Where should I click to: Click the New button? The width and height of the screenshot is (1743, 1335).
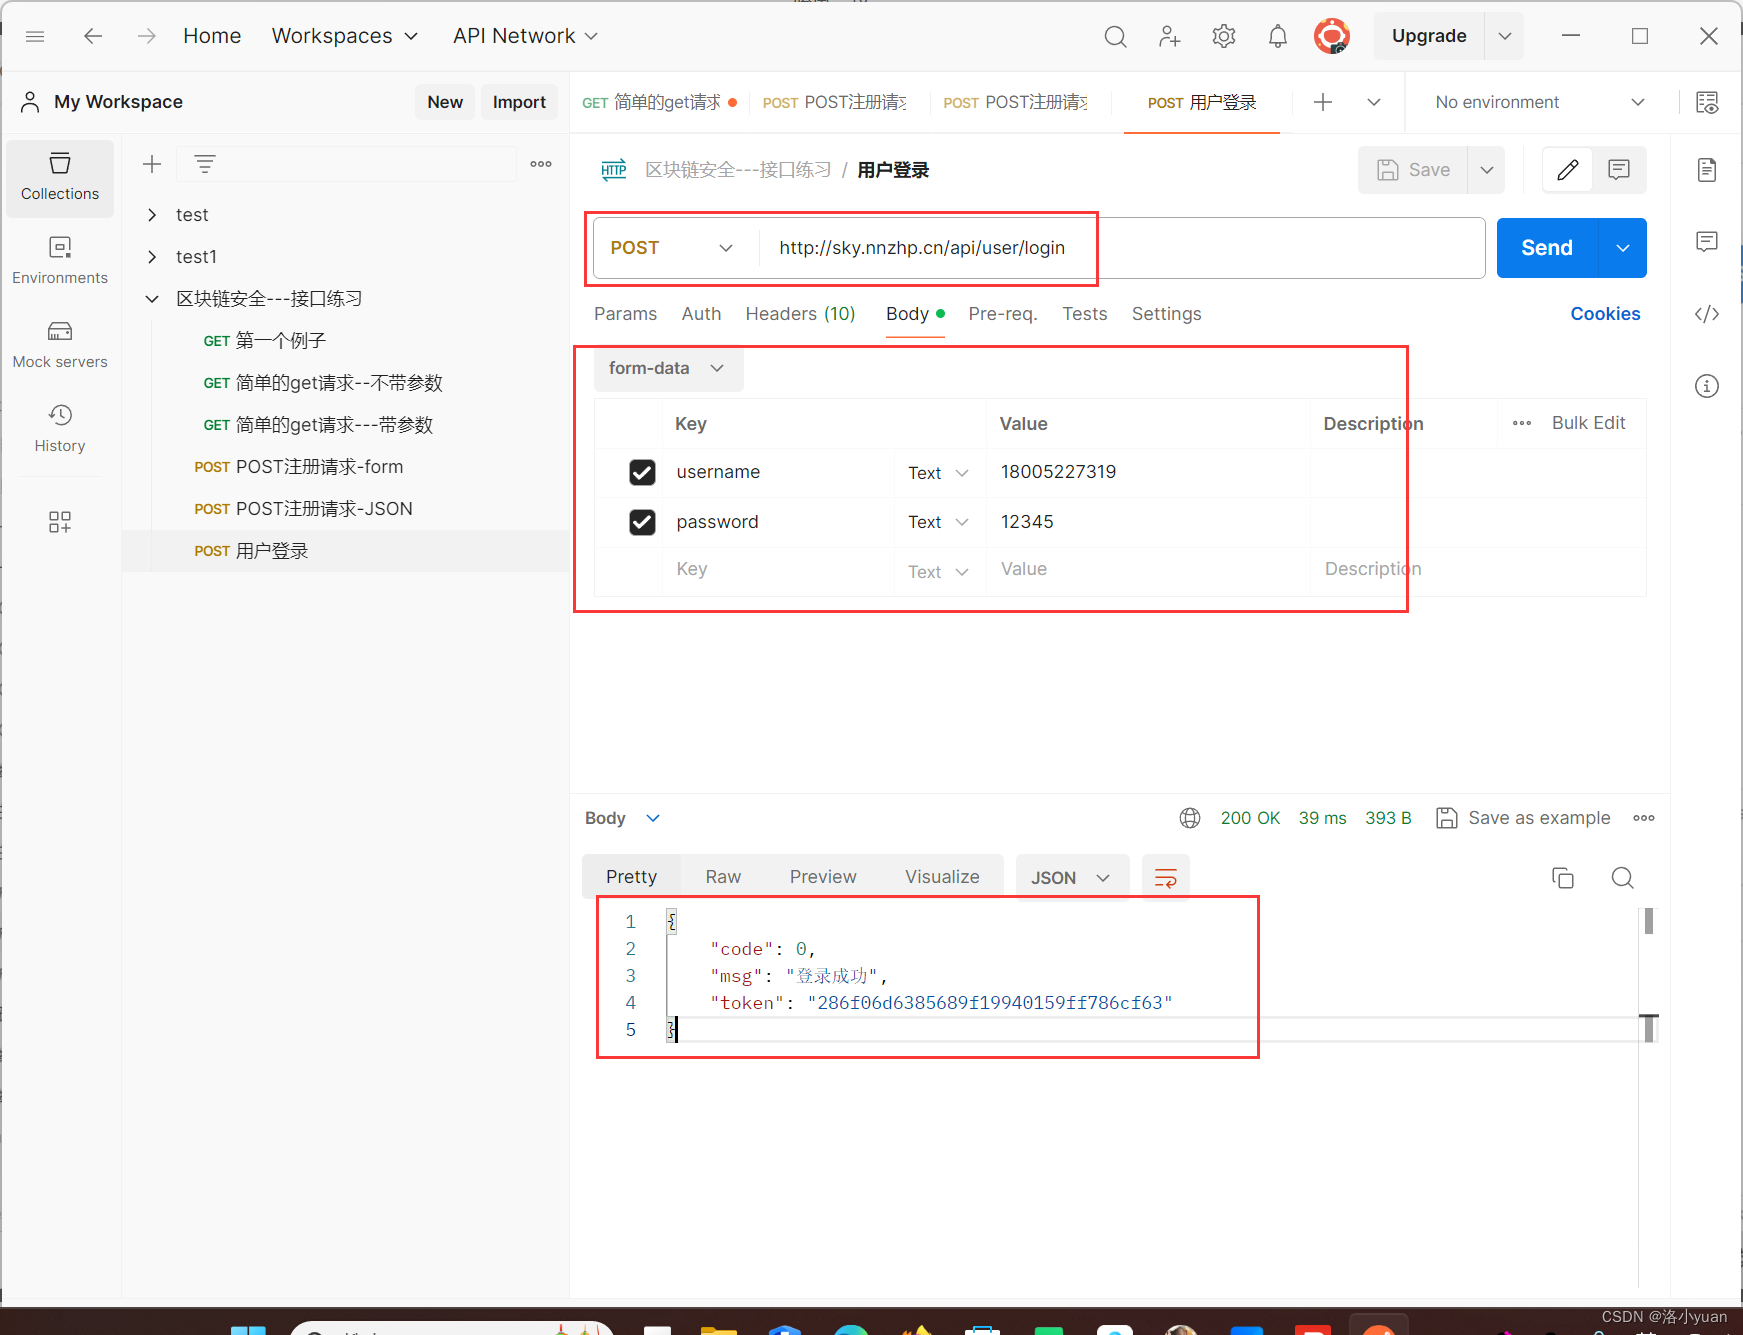pyautogui.click(x=445, y=102)
